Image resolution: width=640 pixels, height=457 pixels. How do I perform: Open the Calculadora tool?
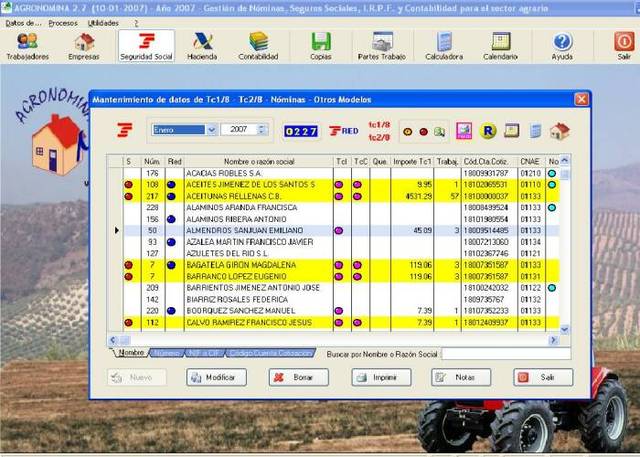tap(444, 47)
